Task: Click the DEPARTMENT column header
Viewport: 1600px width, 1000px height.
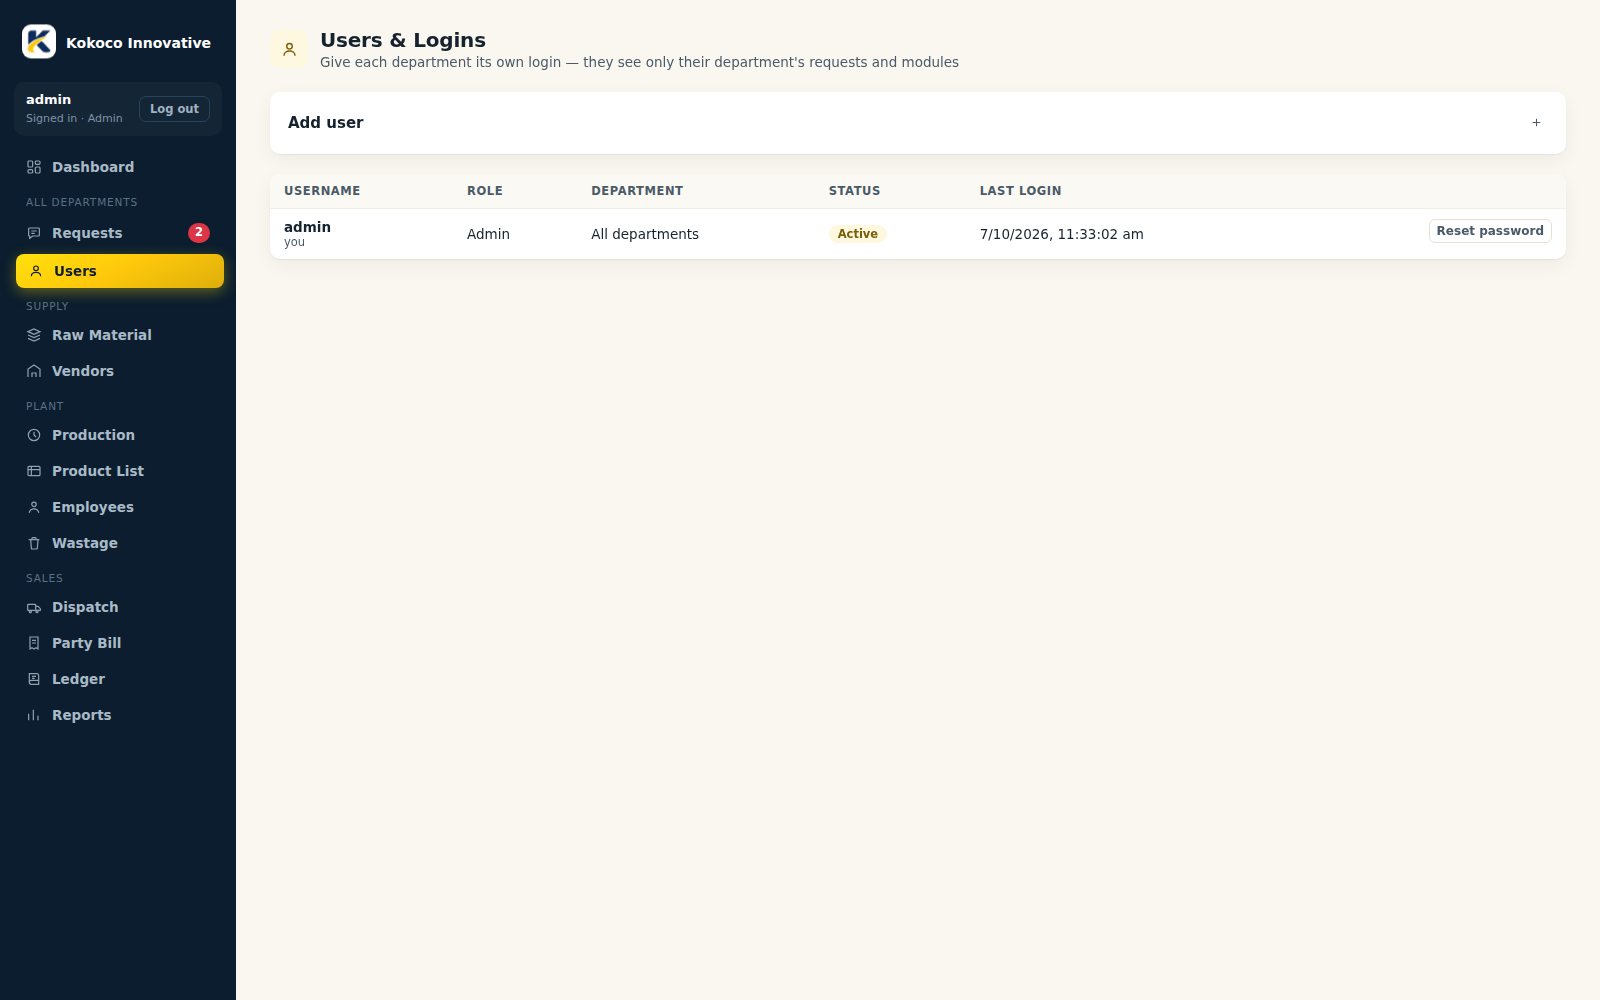Action: (x=637, y=191)
